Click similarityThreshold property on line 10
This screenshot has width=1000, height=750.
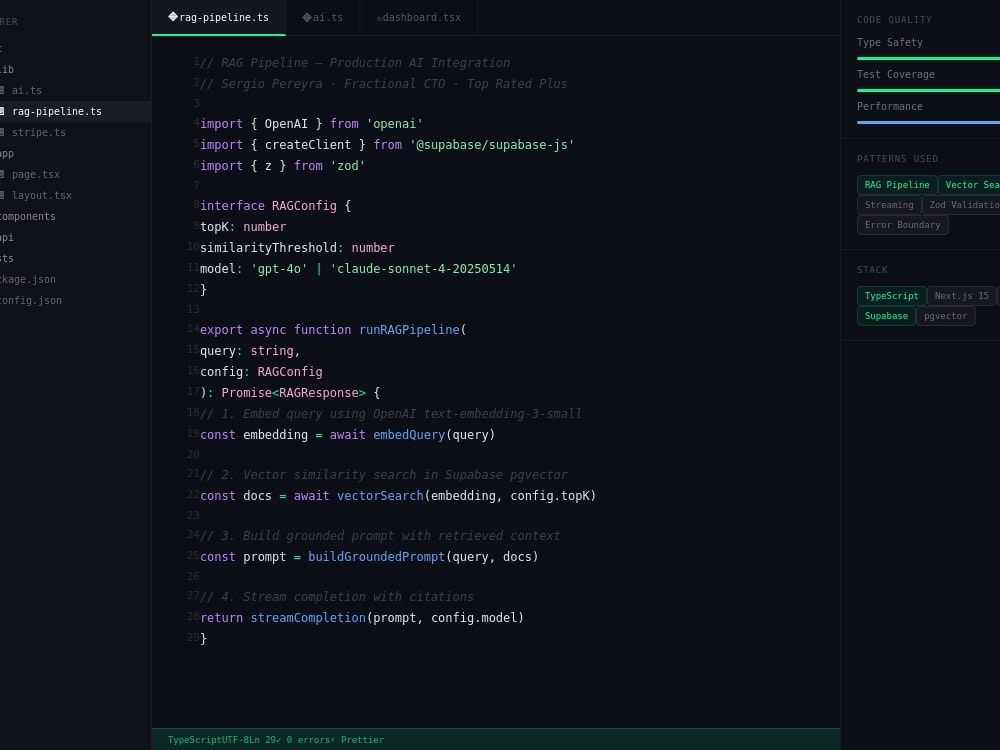[268, 247]
